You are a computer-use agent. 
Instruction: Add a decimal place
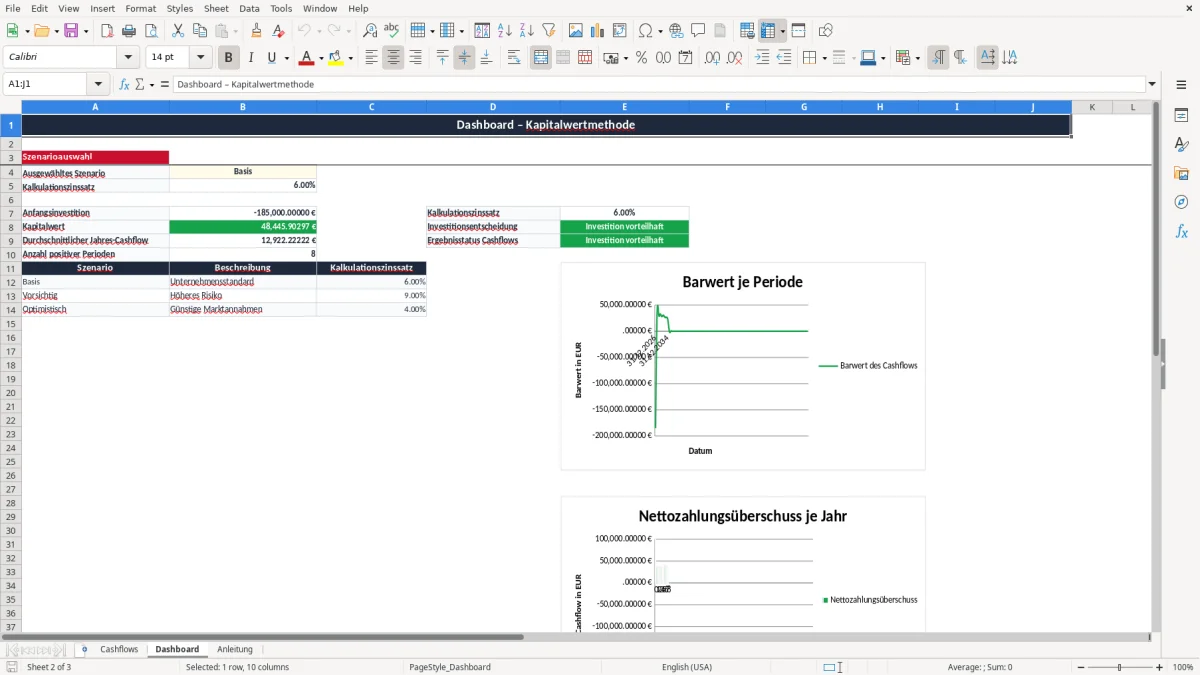(x=713, y=58)
